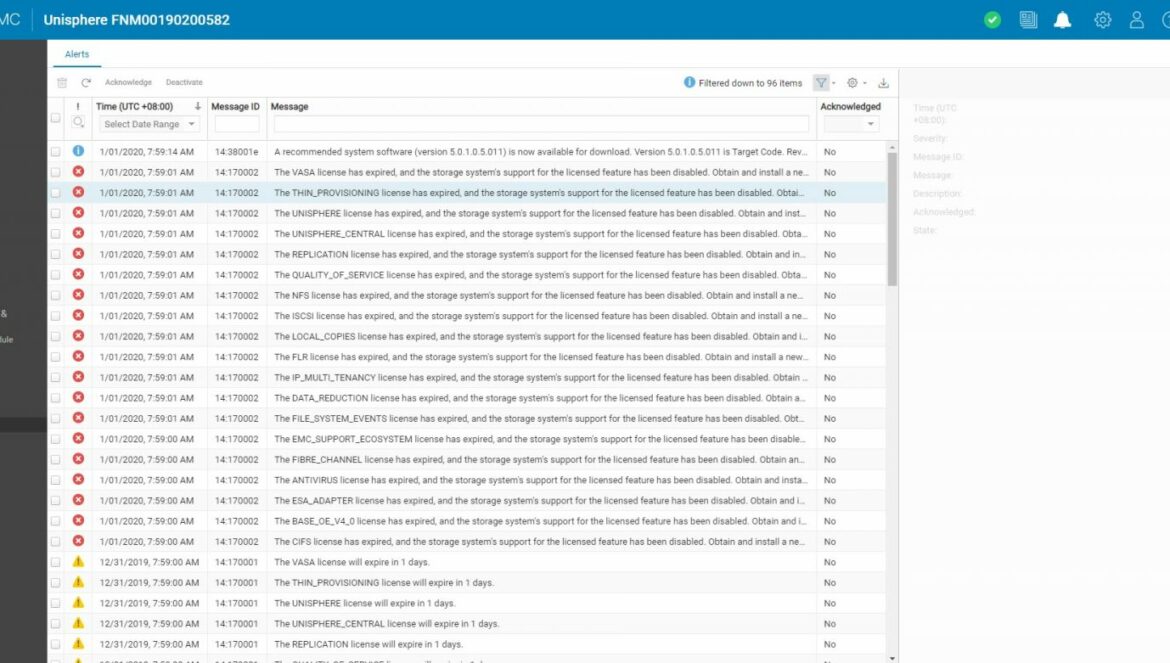
Task: Switch to the Alerts tab
Action: (x=77, y=54)
